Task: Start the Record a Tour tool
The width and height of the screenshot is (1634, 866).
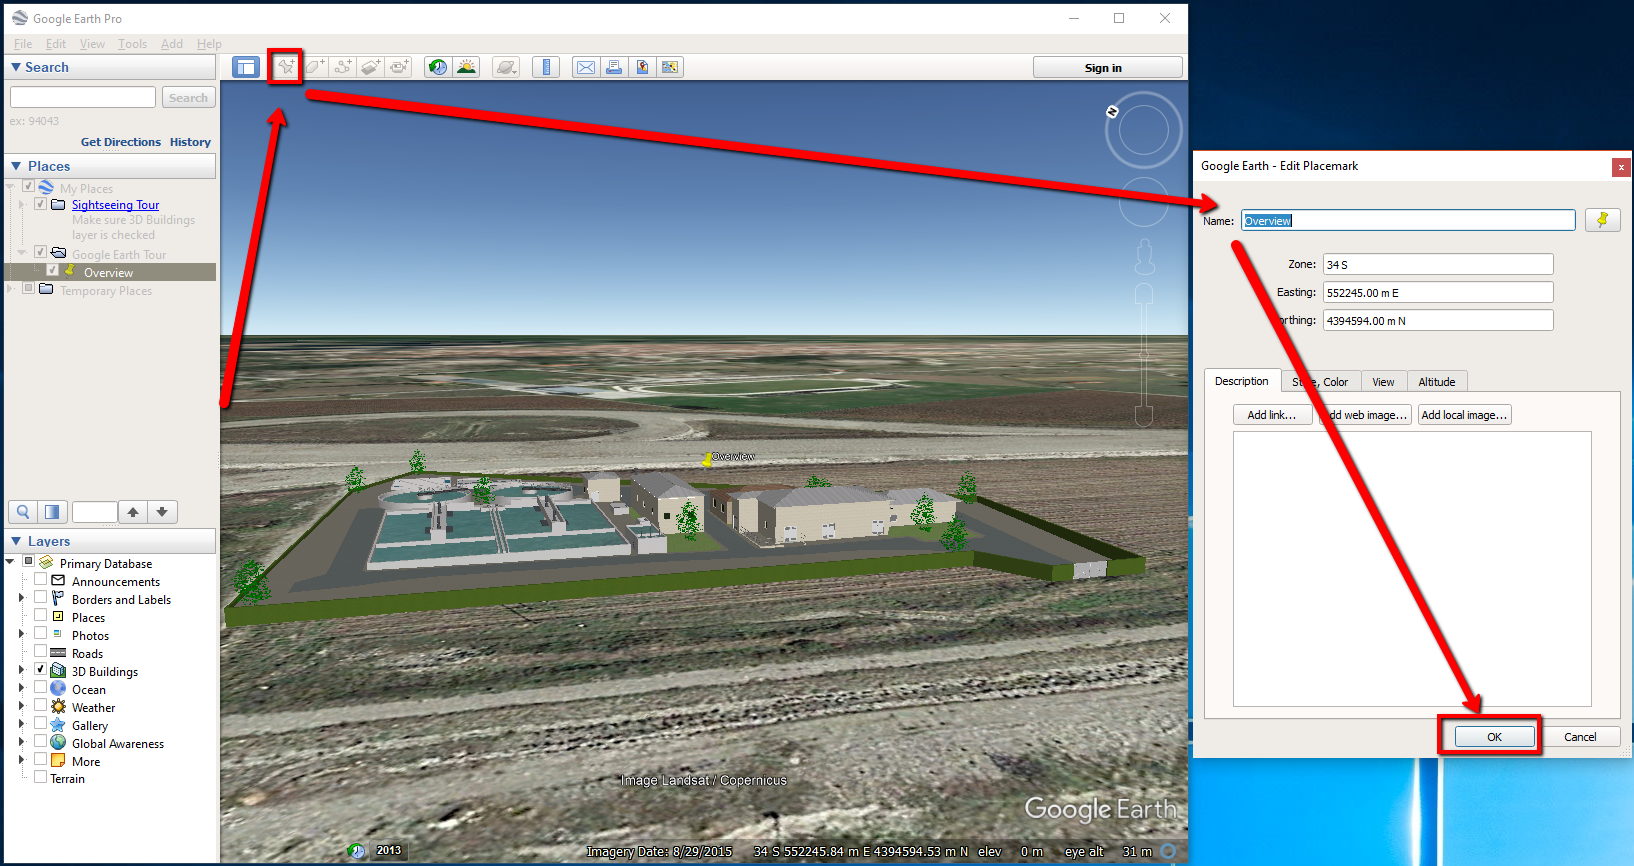Action: coord(399,67)
